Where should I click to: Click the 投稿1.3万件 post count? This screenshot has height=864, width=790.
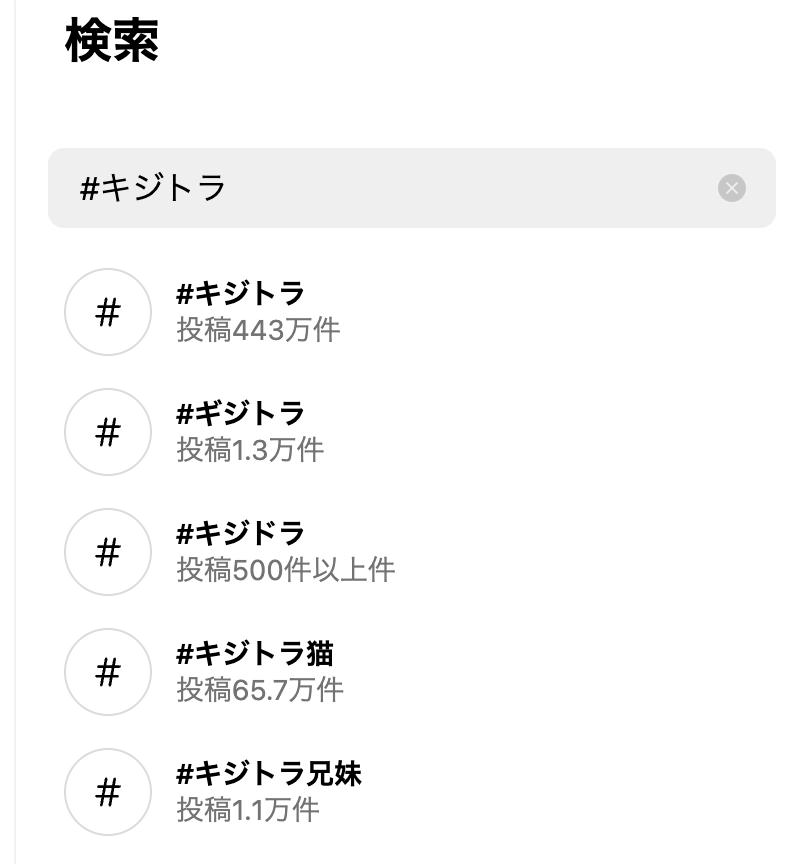250,449
